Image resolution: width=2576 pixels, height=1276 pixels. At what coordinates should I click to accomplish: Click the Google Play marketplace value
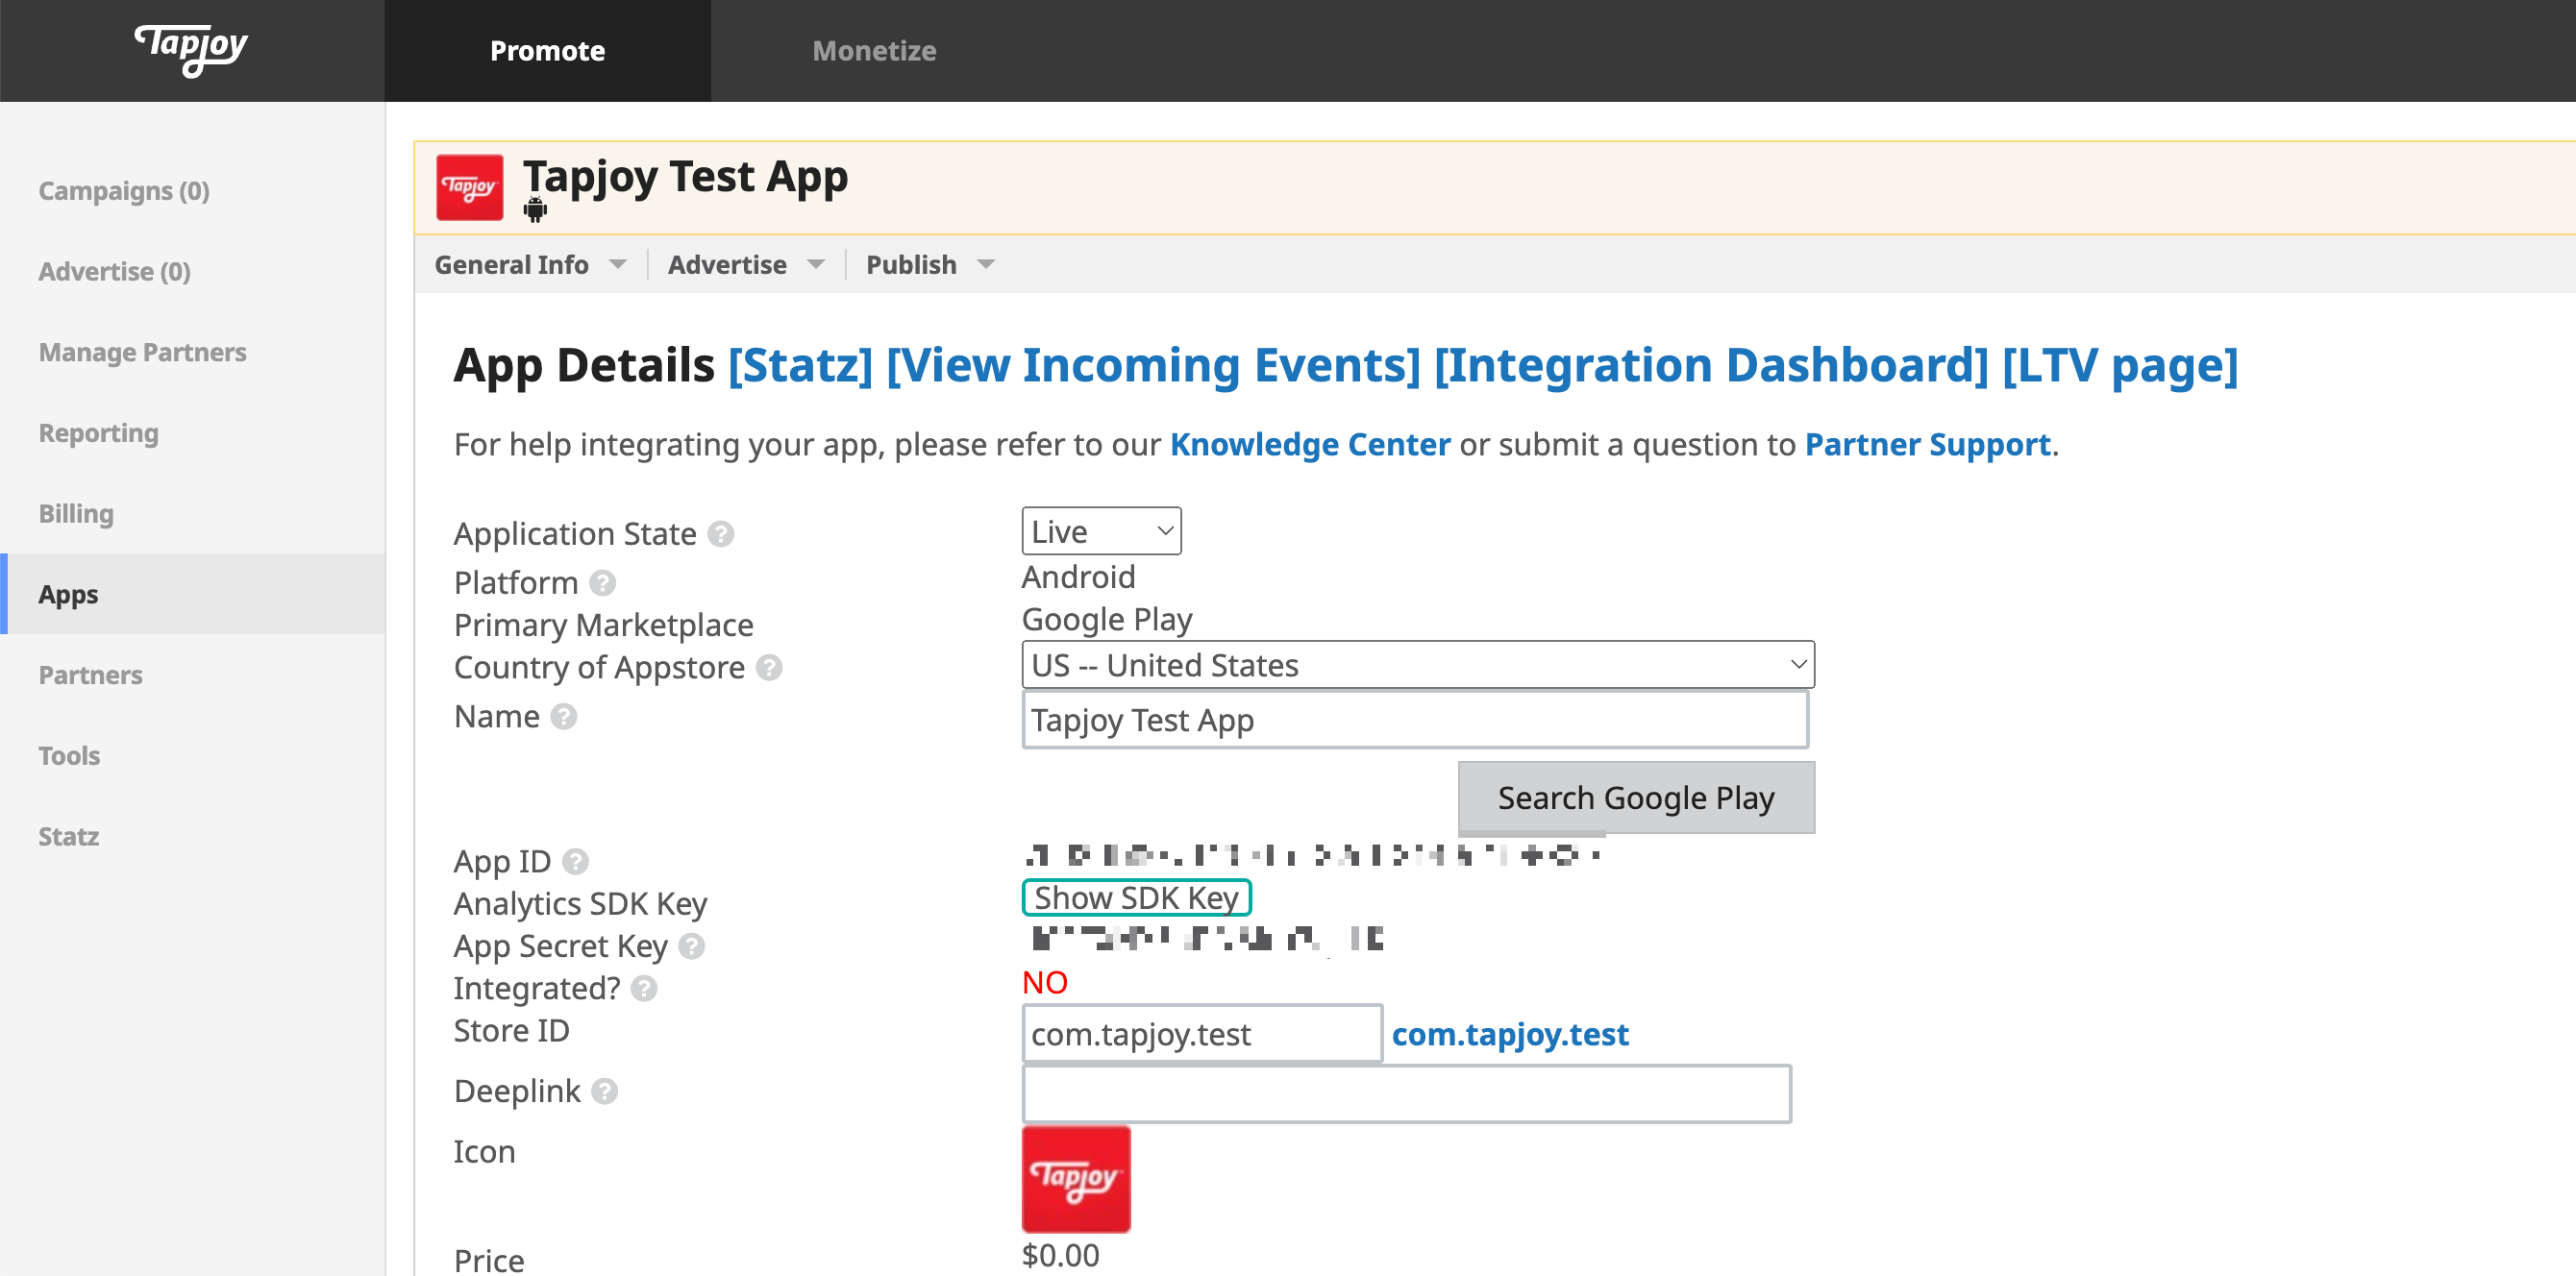click(x=1107, y=620)
